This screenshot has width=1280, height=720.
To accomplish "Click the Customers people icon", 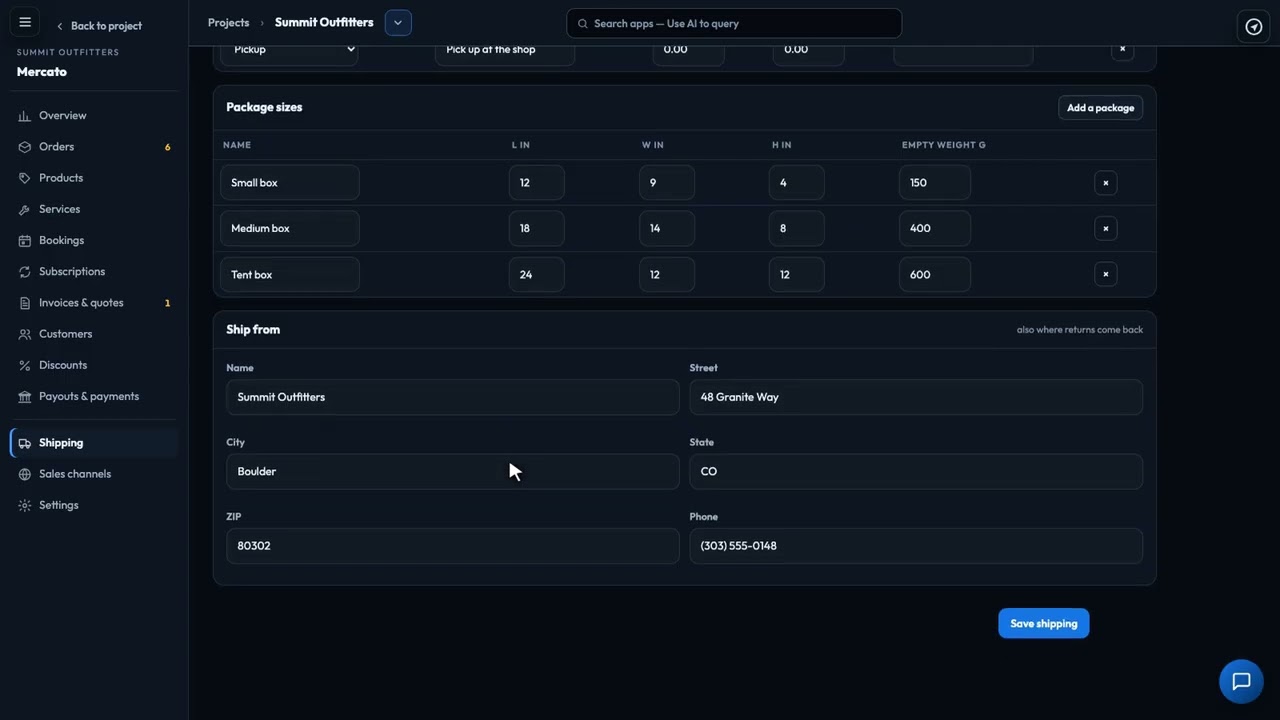I will 25,334.
